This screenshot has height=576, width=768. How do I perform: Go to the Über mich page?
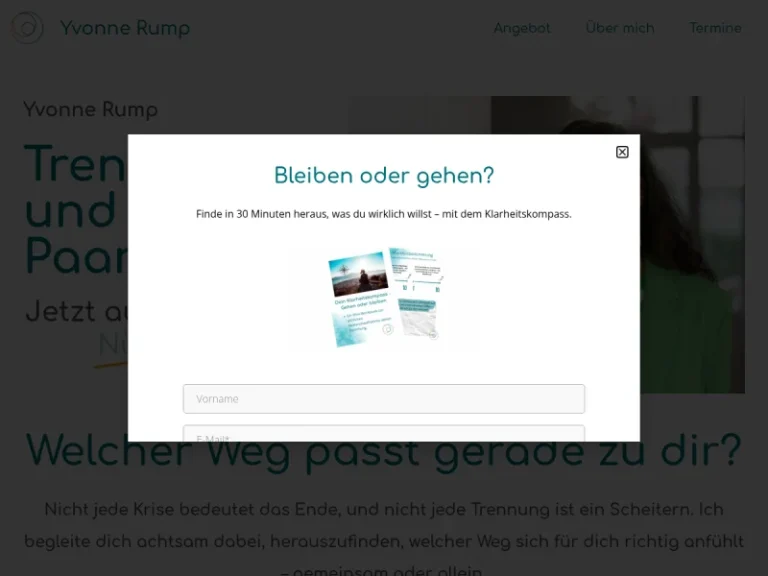[620, 28]
